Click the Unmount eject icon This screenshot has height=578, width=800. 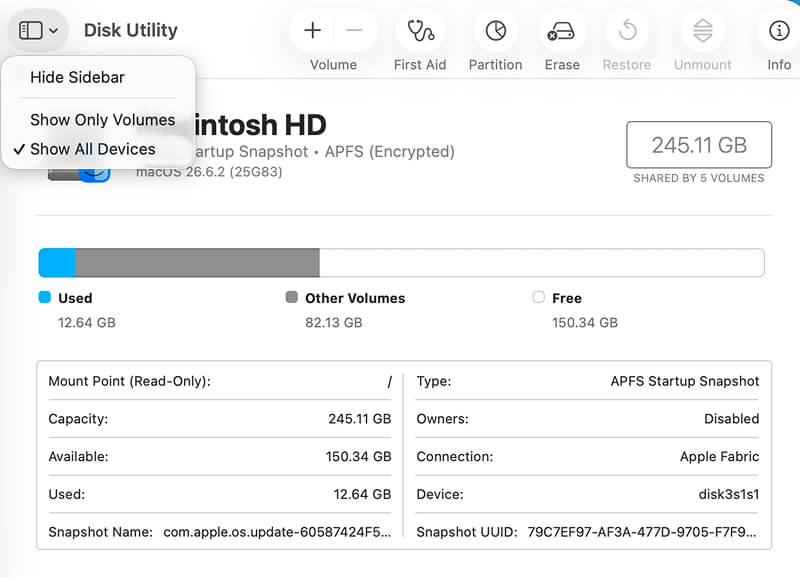703,31
